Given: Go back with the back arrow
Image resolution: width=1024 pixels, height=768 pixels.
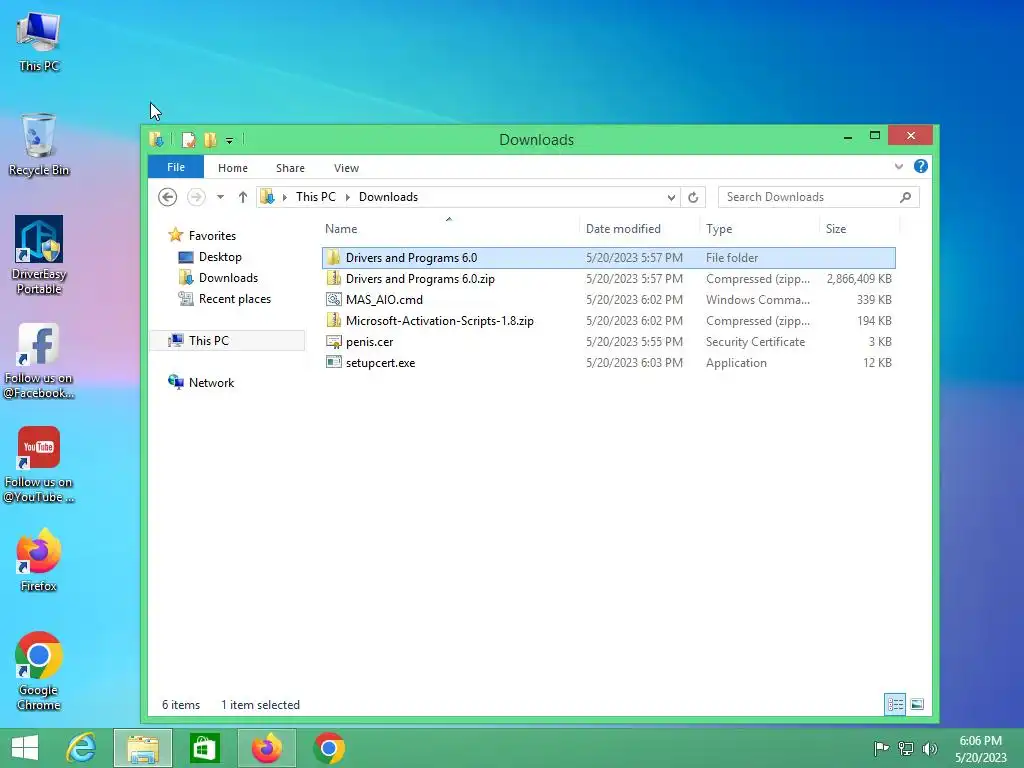Looking at the screenshot, I should pos(168,197).
